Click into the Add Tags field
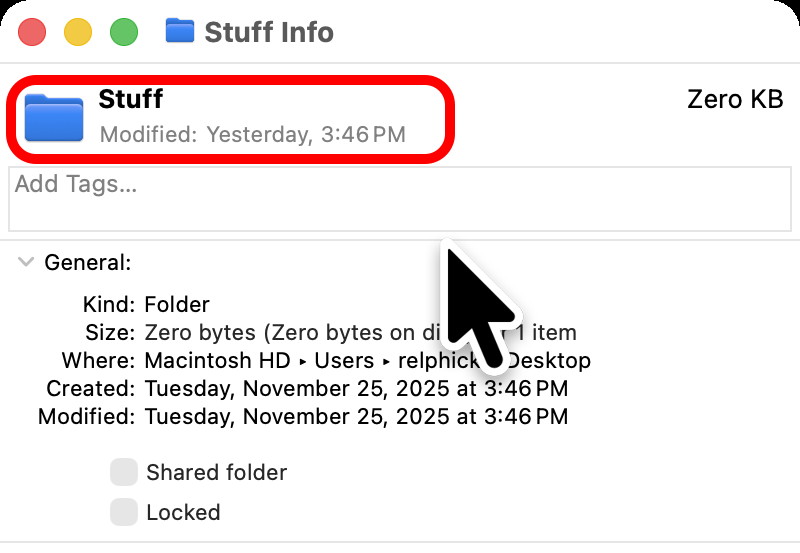Image resolution: width=800 pixels, height=553 pixels. [x=400, y=200]
